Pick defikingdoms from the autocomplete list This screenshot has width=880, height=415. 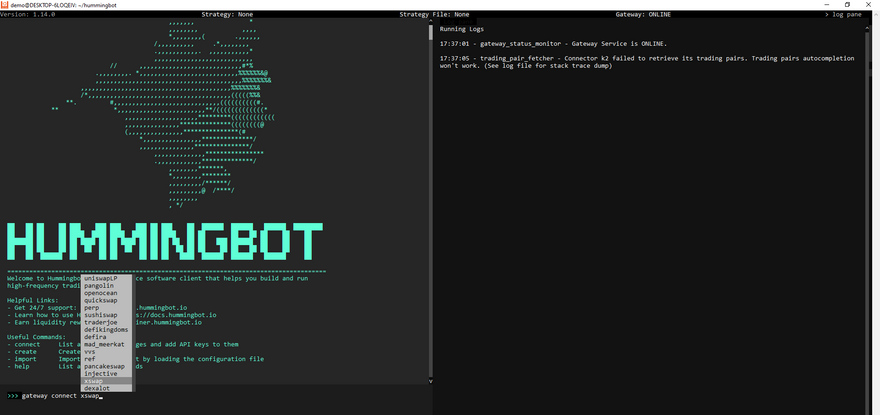point(105,329)
